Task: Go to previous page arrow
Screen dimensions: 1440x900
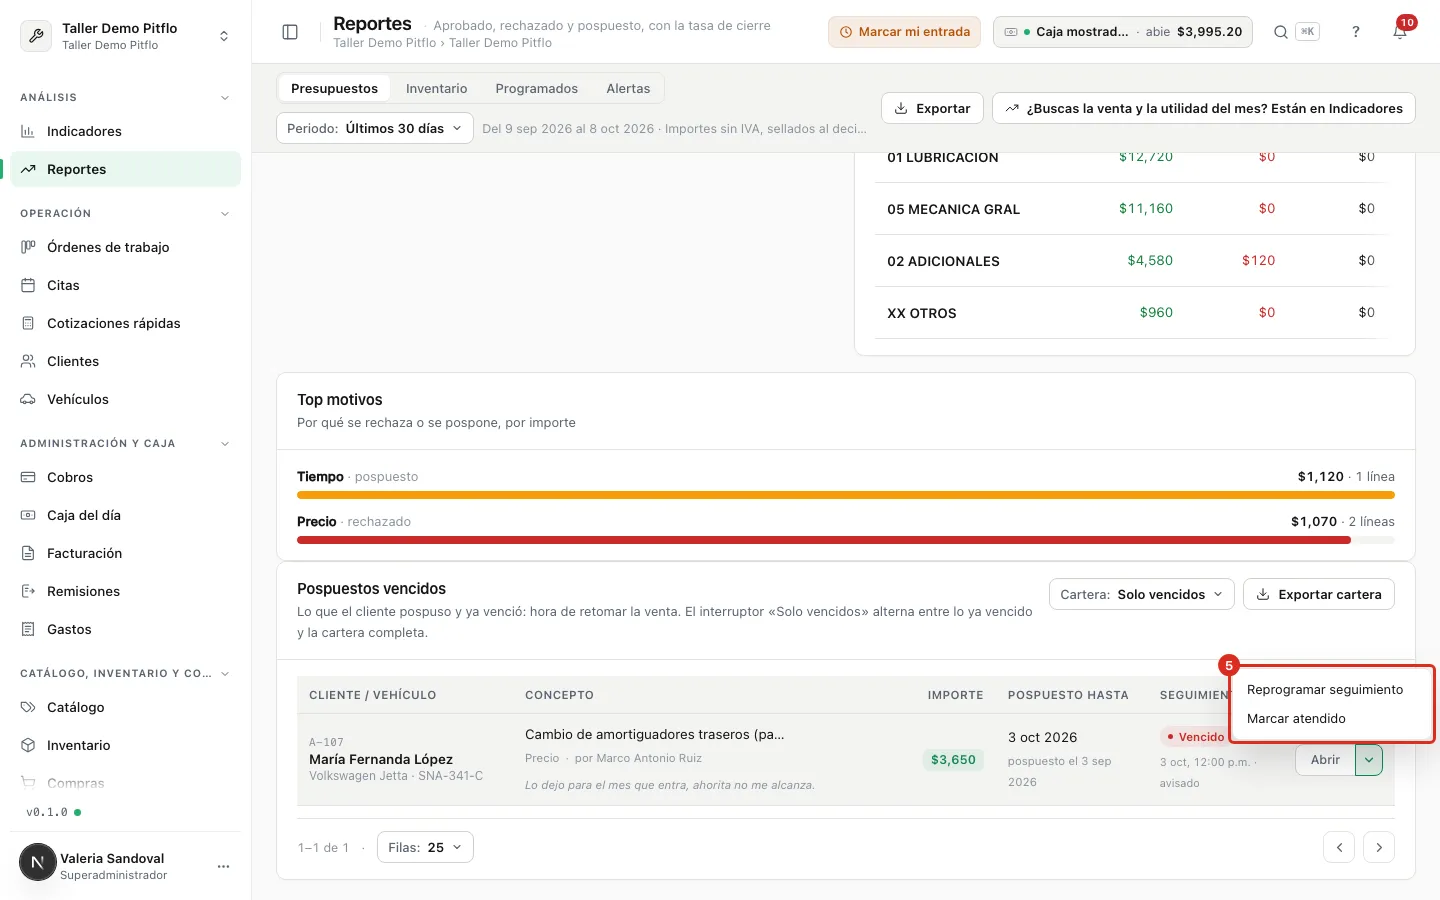Action: [1339, 847]
